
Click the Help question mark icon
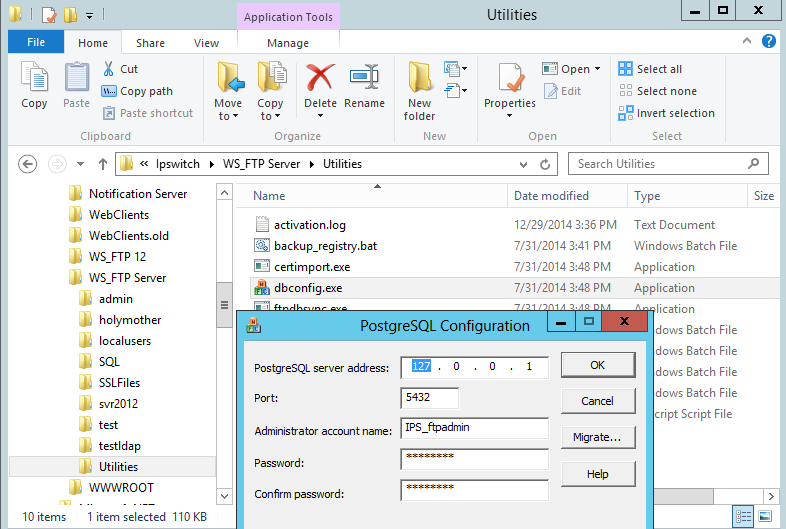(x=768, y=41)
